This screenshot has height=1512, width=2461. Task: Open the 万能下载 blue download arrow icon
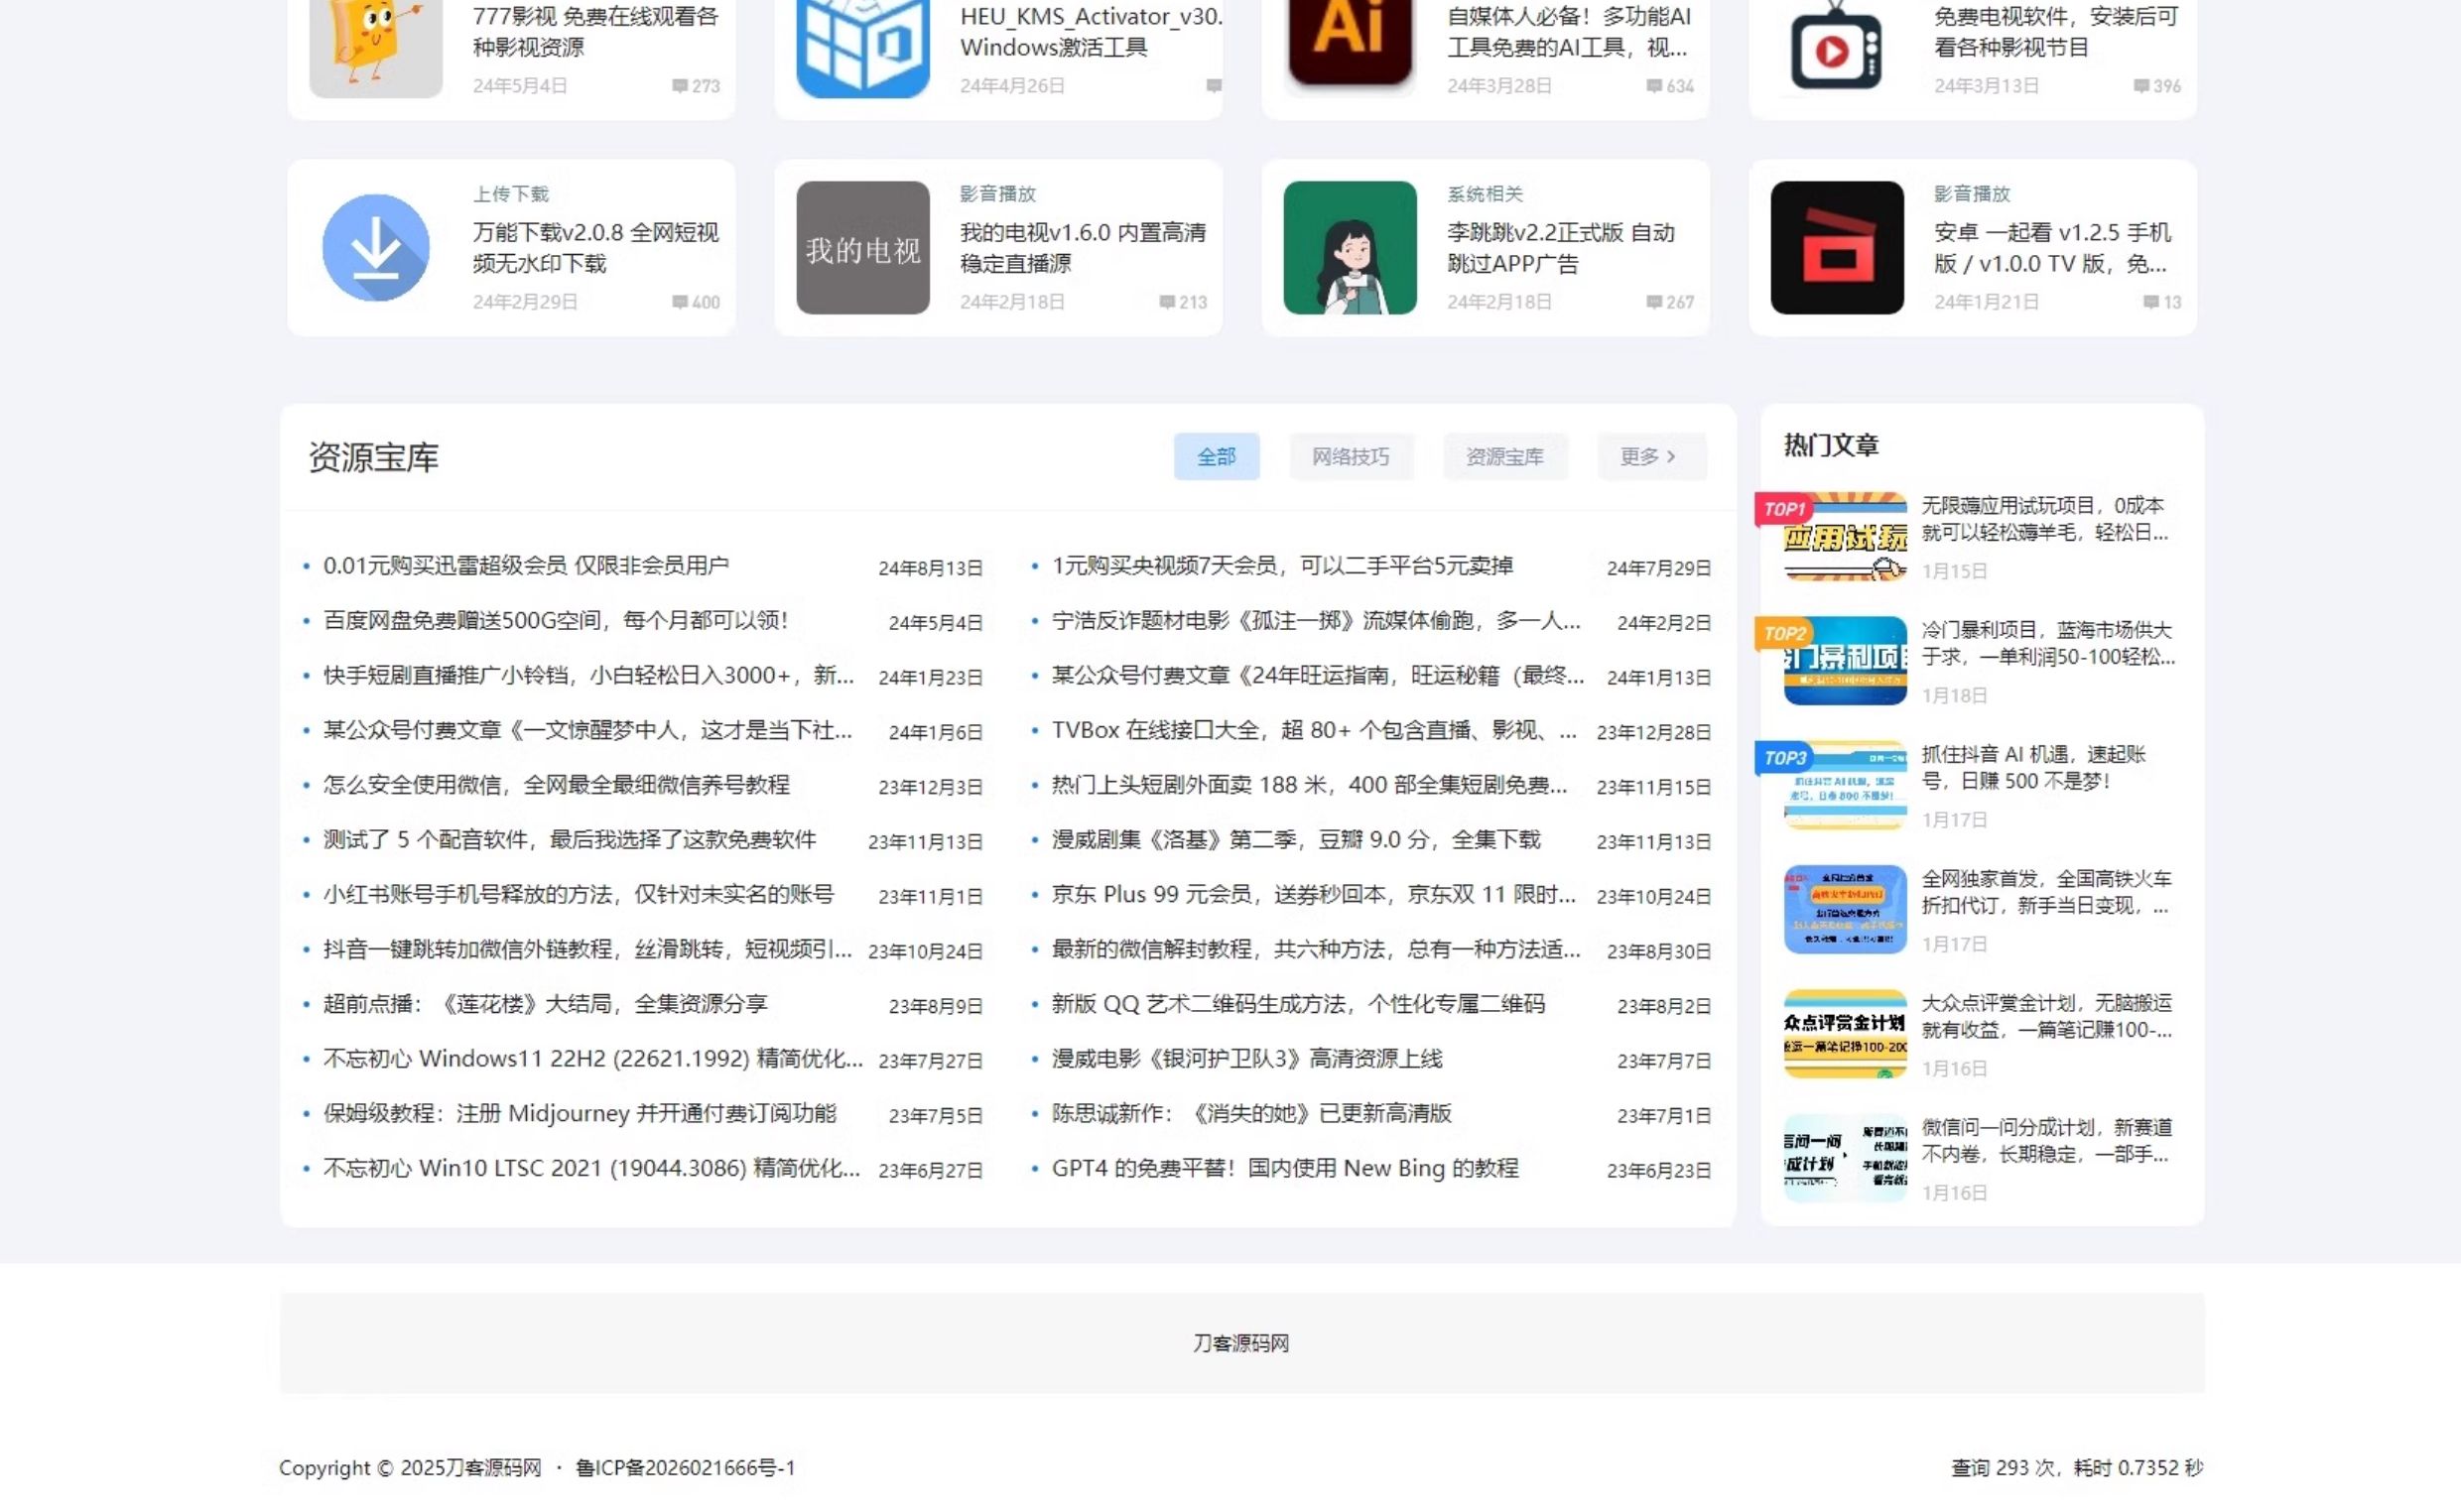point(376,247)
